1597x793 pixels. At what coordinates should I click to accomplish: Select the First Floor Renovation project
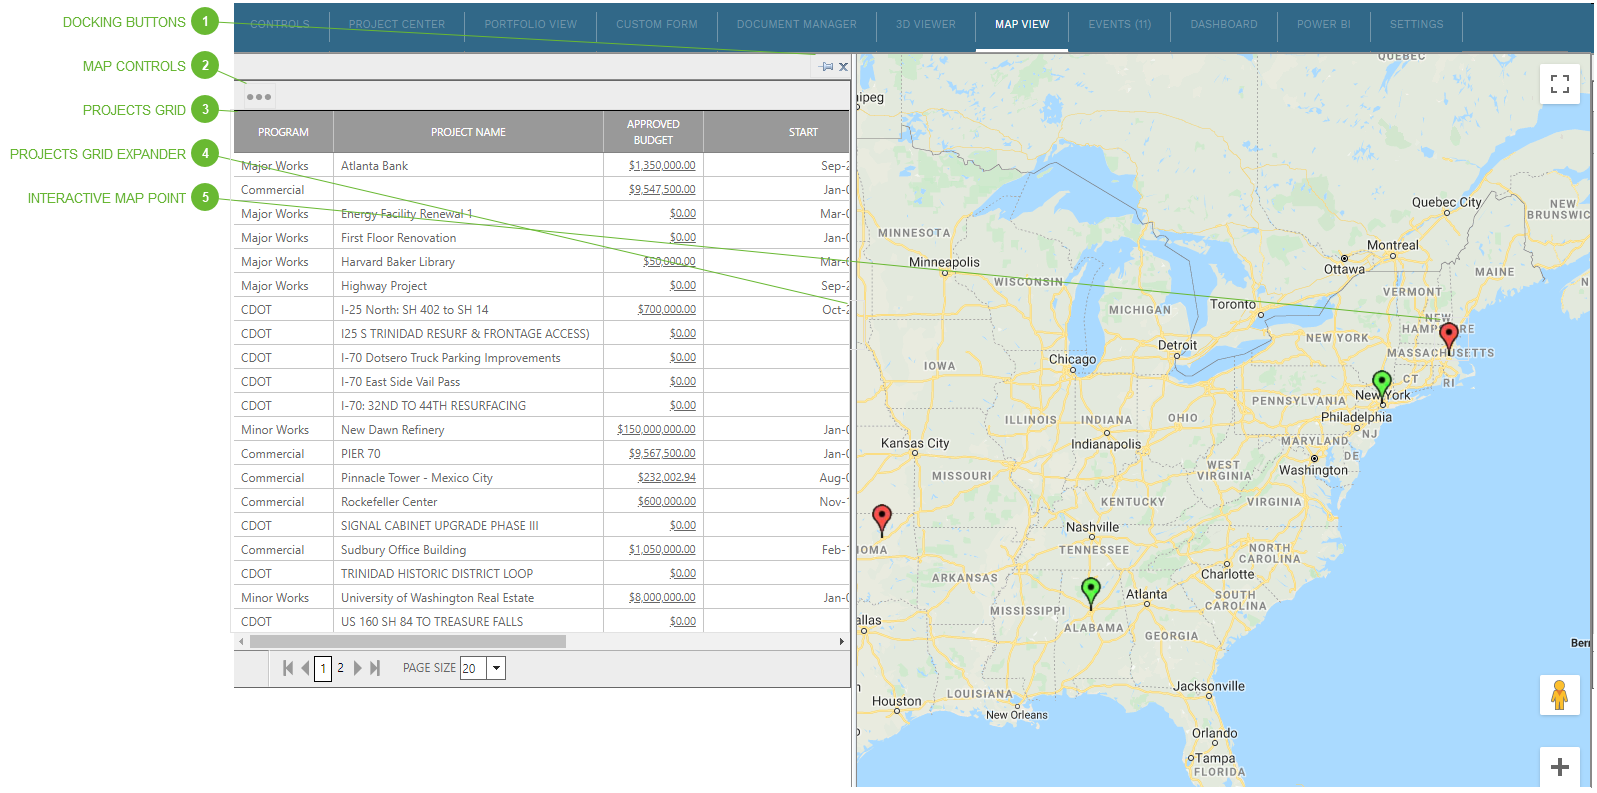click(x=542, y=238)
